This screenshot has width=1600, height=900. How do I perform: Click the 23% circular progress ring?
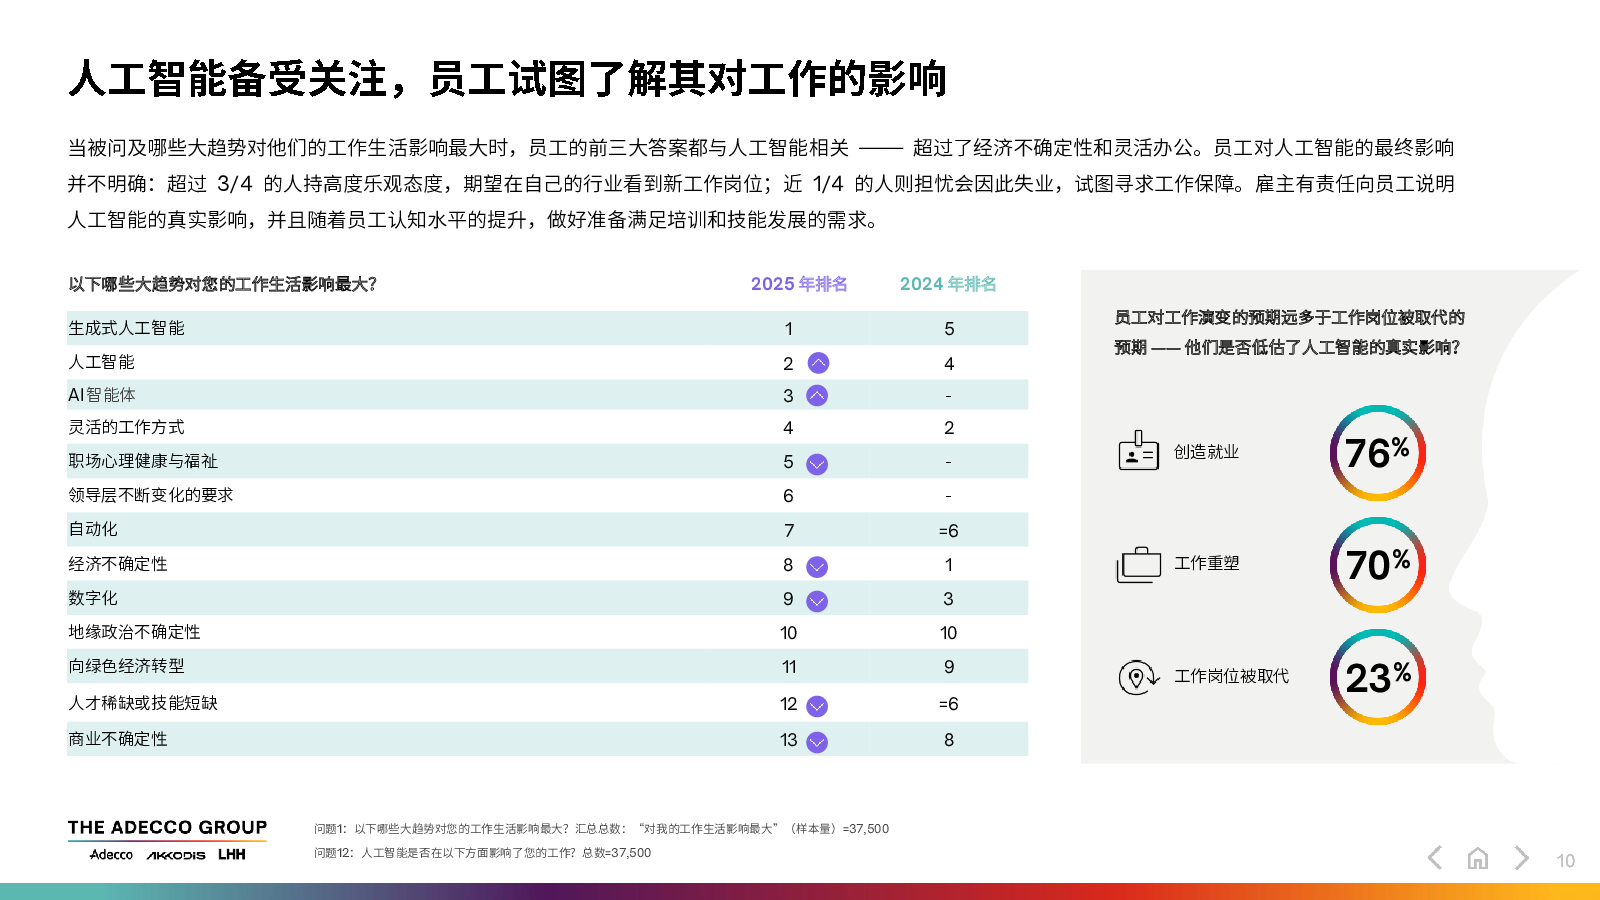tap(1377, 677)
